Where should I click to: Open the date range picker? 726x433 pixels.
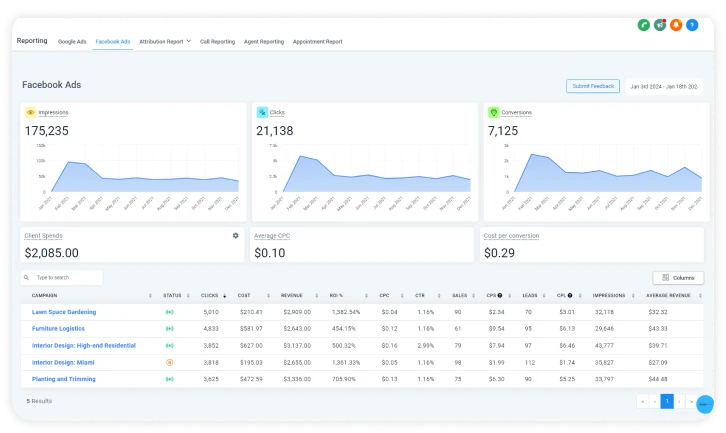click(x=663, y=86)
